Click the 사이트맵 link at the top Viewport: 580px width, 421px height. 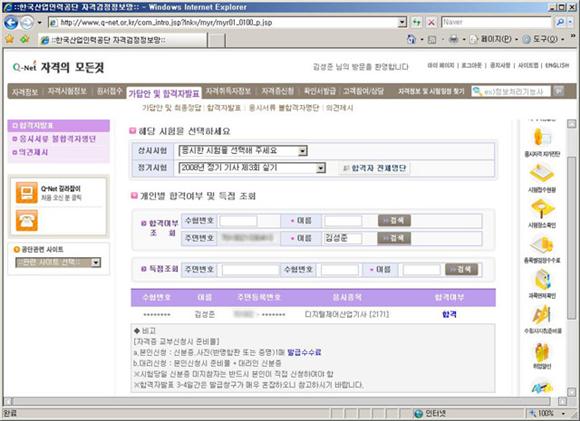[x=528, y=65]
